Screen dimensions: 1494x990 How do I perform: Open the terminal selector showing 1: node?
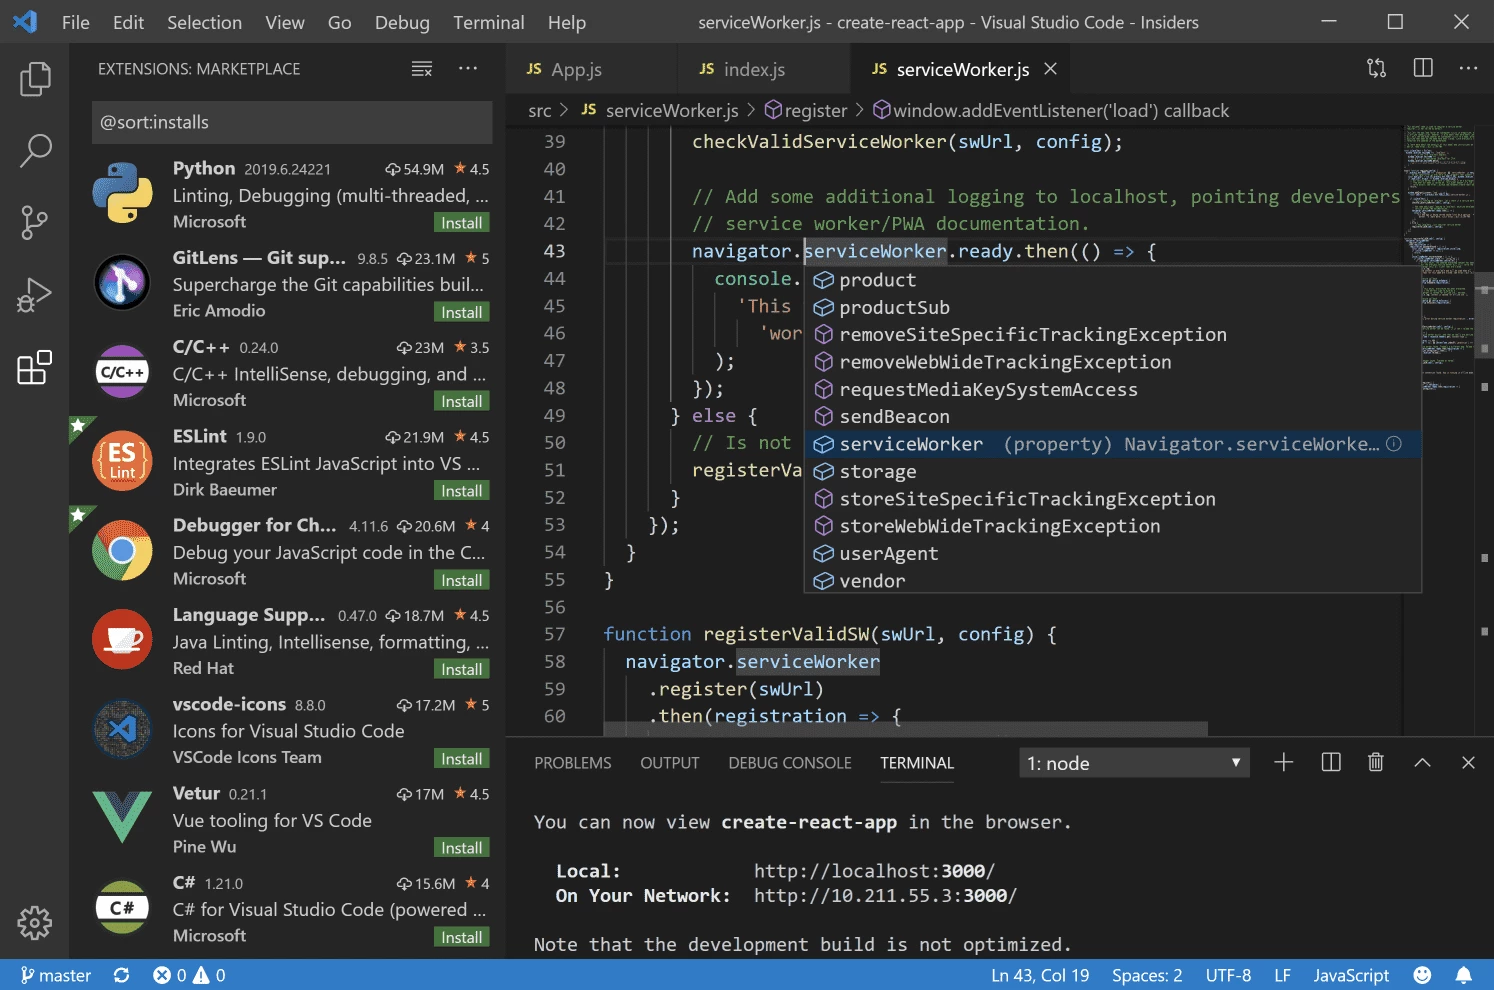[x=1133, y=762]
